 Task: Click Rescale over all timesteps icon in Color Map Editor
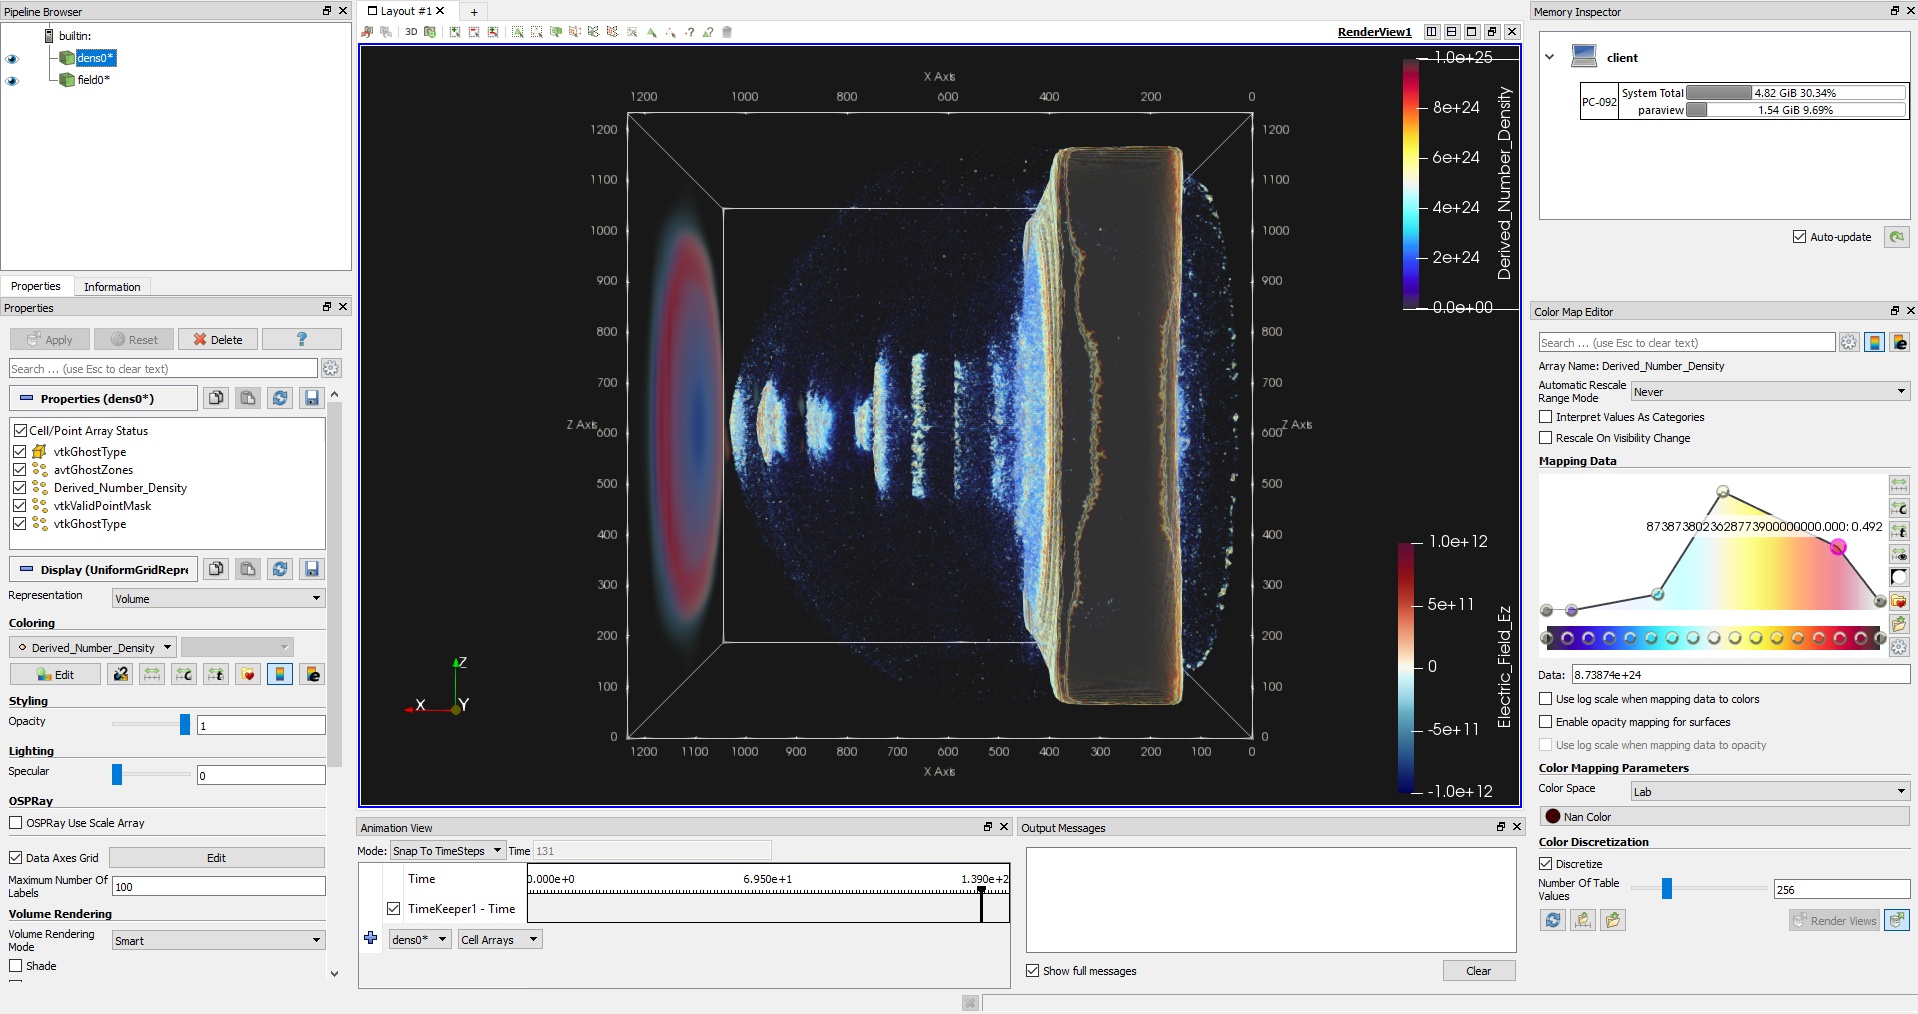click(x=1899, y=531)
